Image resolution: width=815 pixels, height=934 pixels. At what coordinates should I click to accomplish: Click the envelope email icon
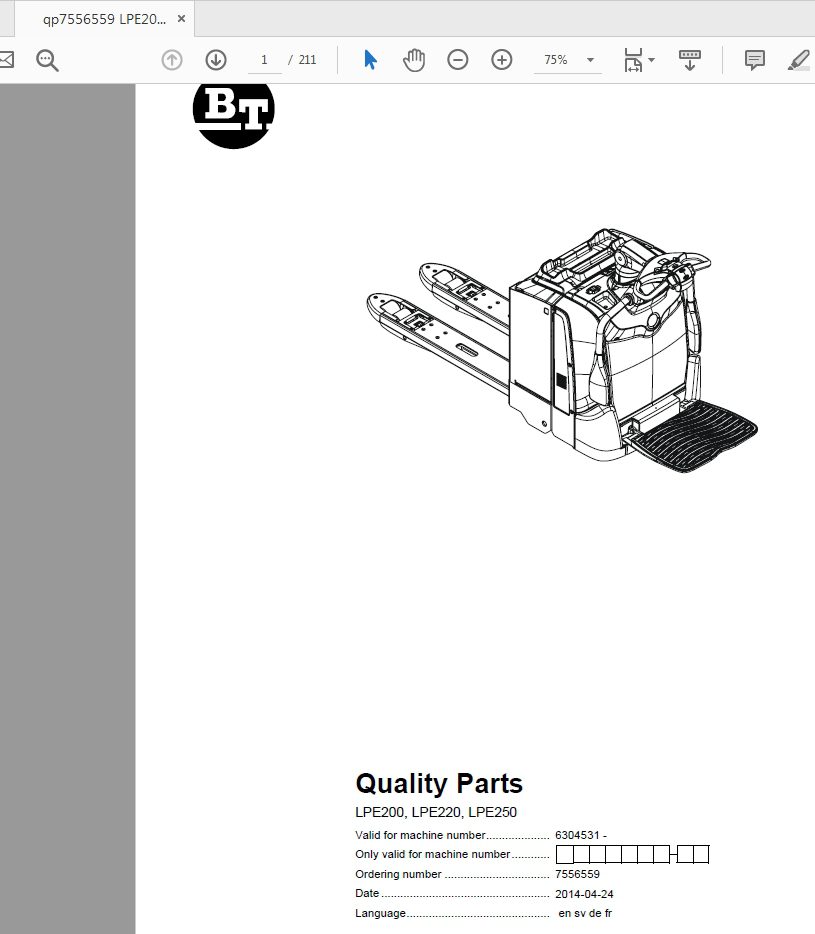coord(6,60)
